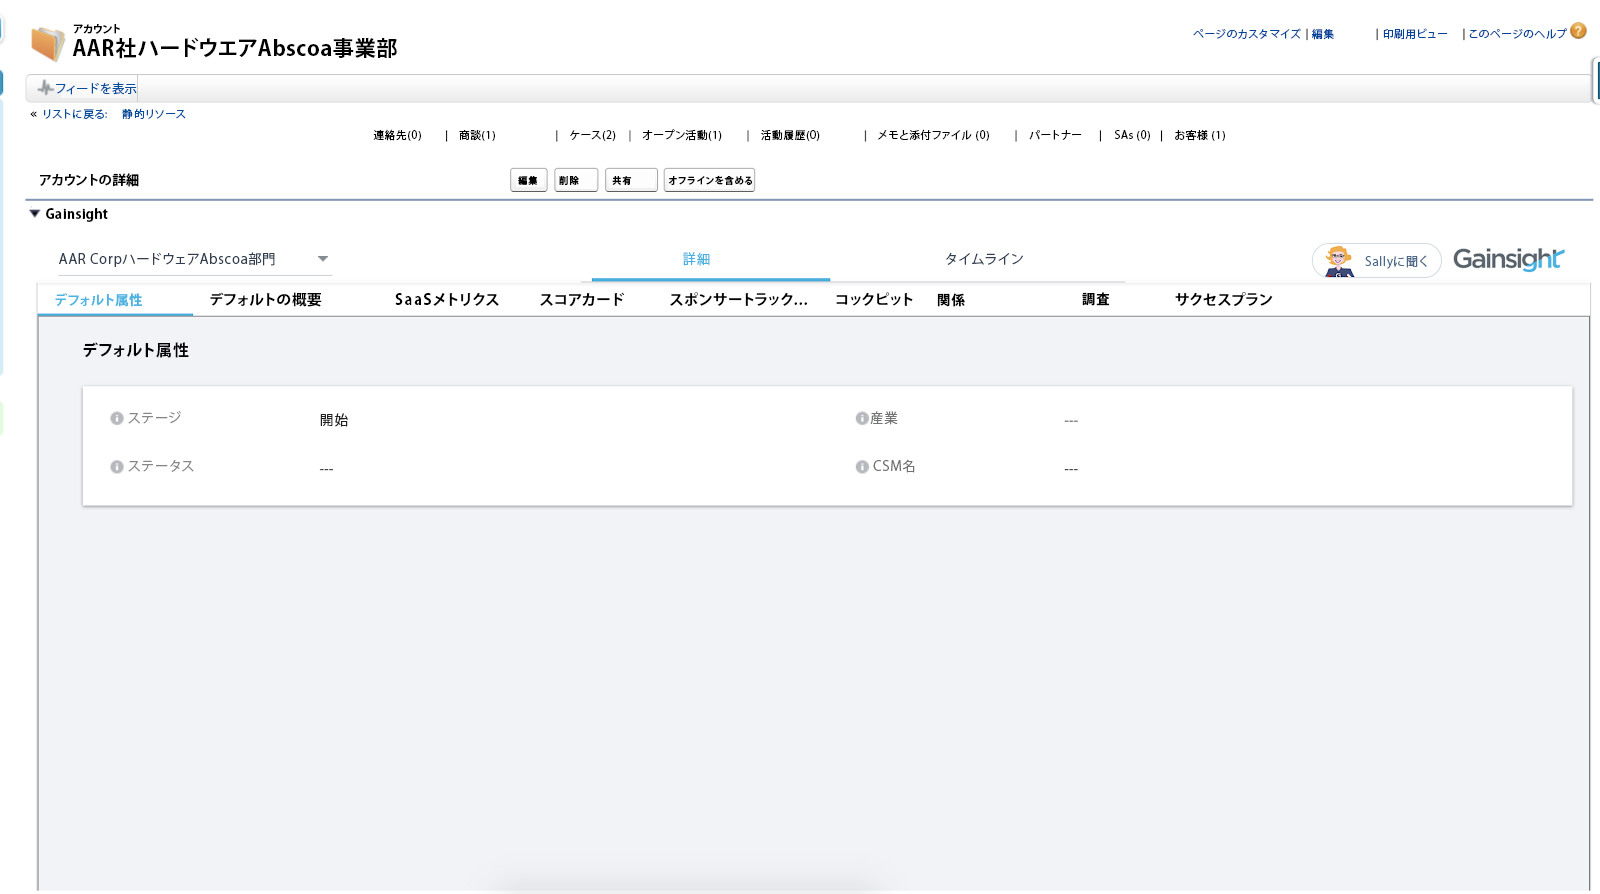Open このページのヘルプ link
1600x894 pixels.
pos(1518,34)
